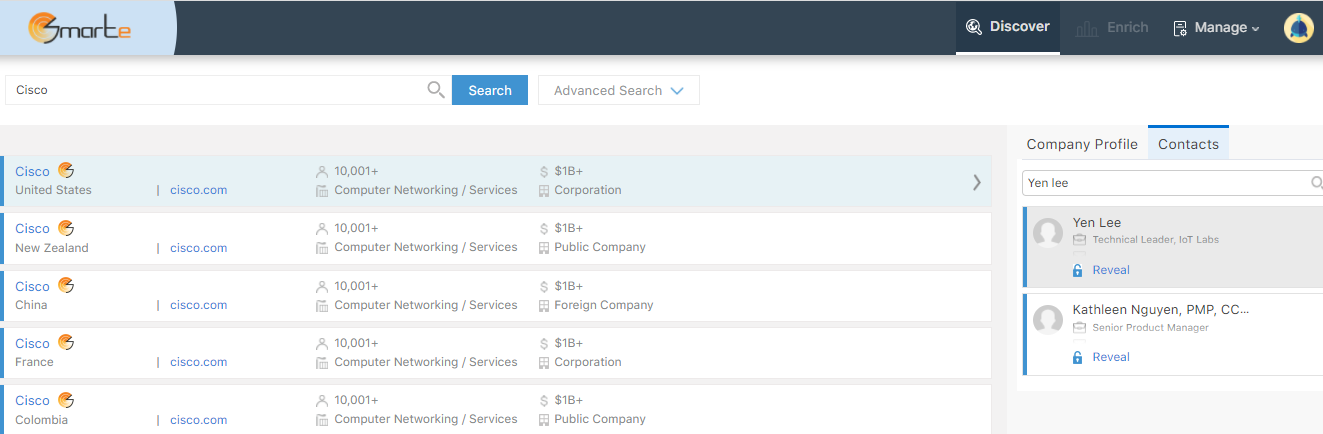The image size is (1323, 434).
Task: Expand the Manage menu
Action: (1216, 28)
